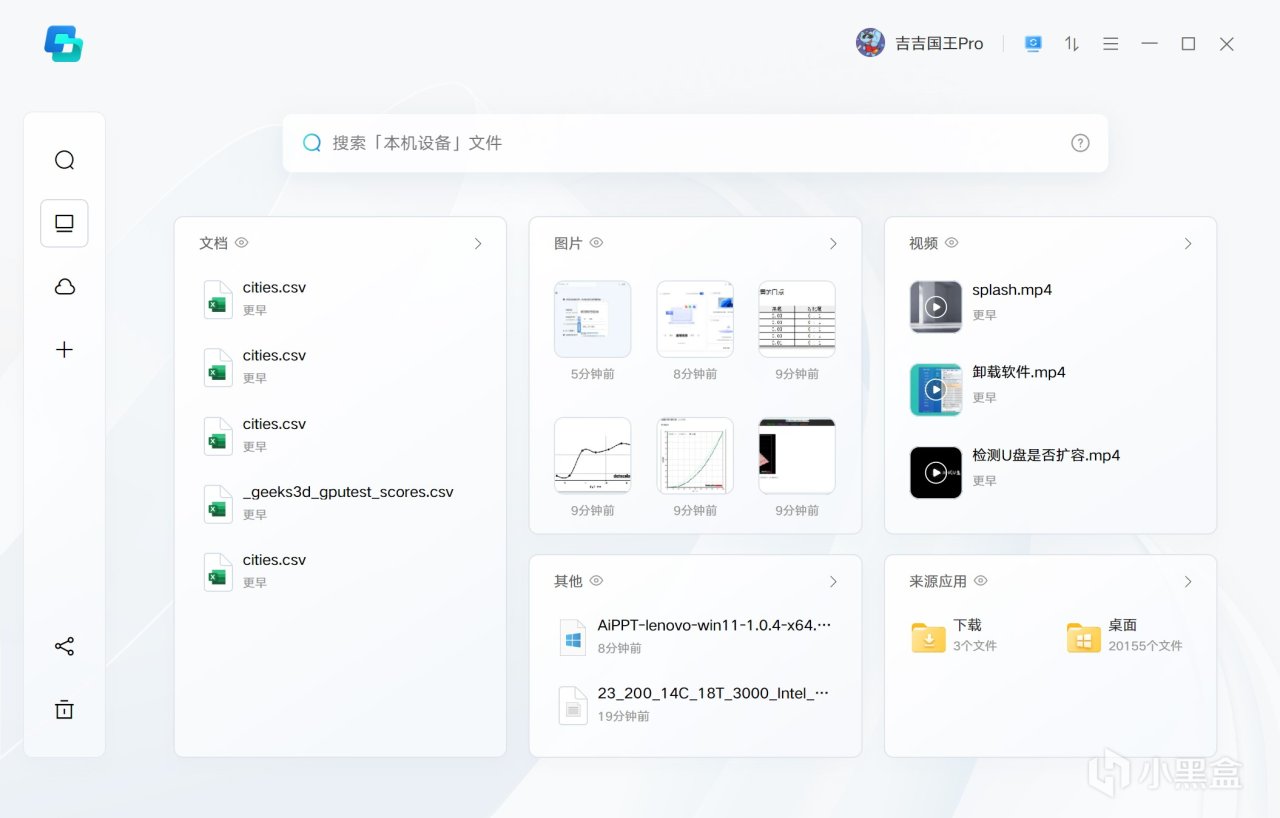1280x818 pixels.
Task: Click the file name 卸载软件.mp4
Action: [x=1019, y=372]
